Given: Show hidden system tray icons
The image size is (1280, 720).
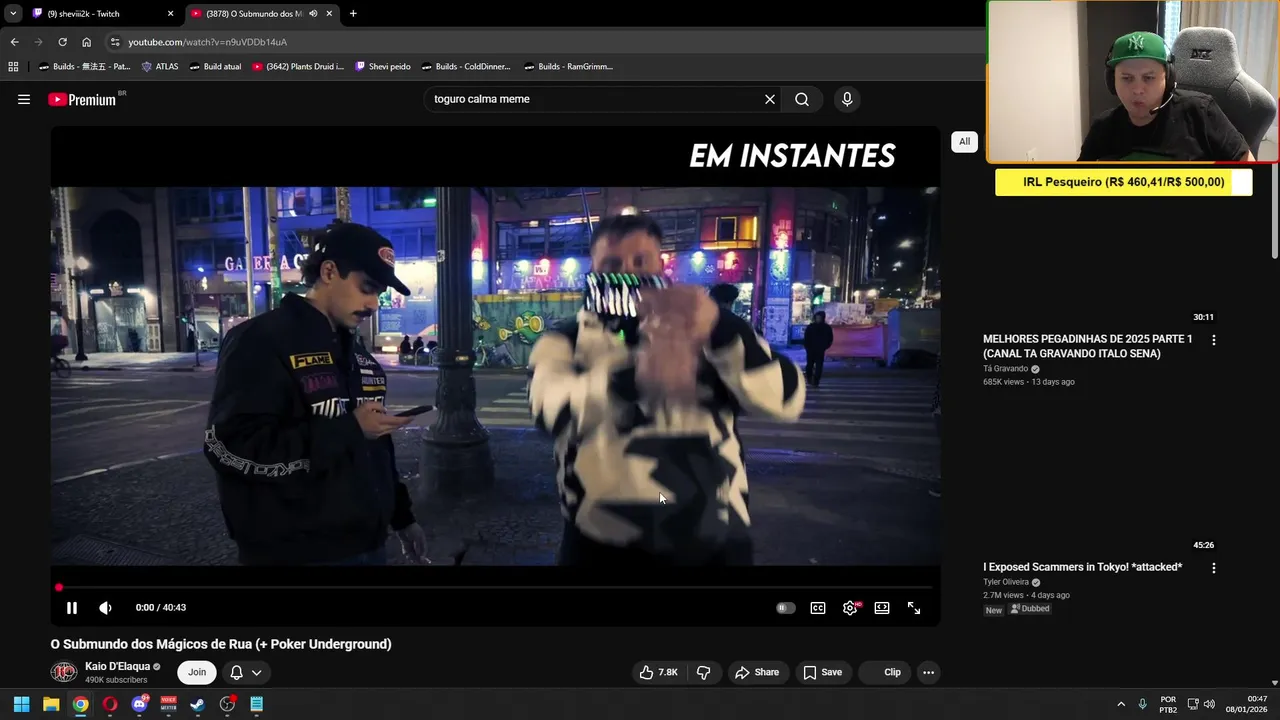Looking at the screenshot, I should 1121,704.
